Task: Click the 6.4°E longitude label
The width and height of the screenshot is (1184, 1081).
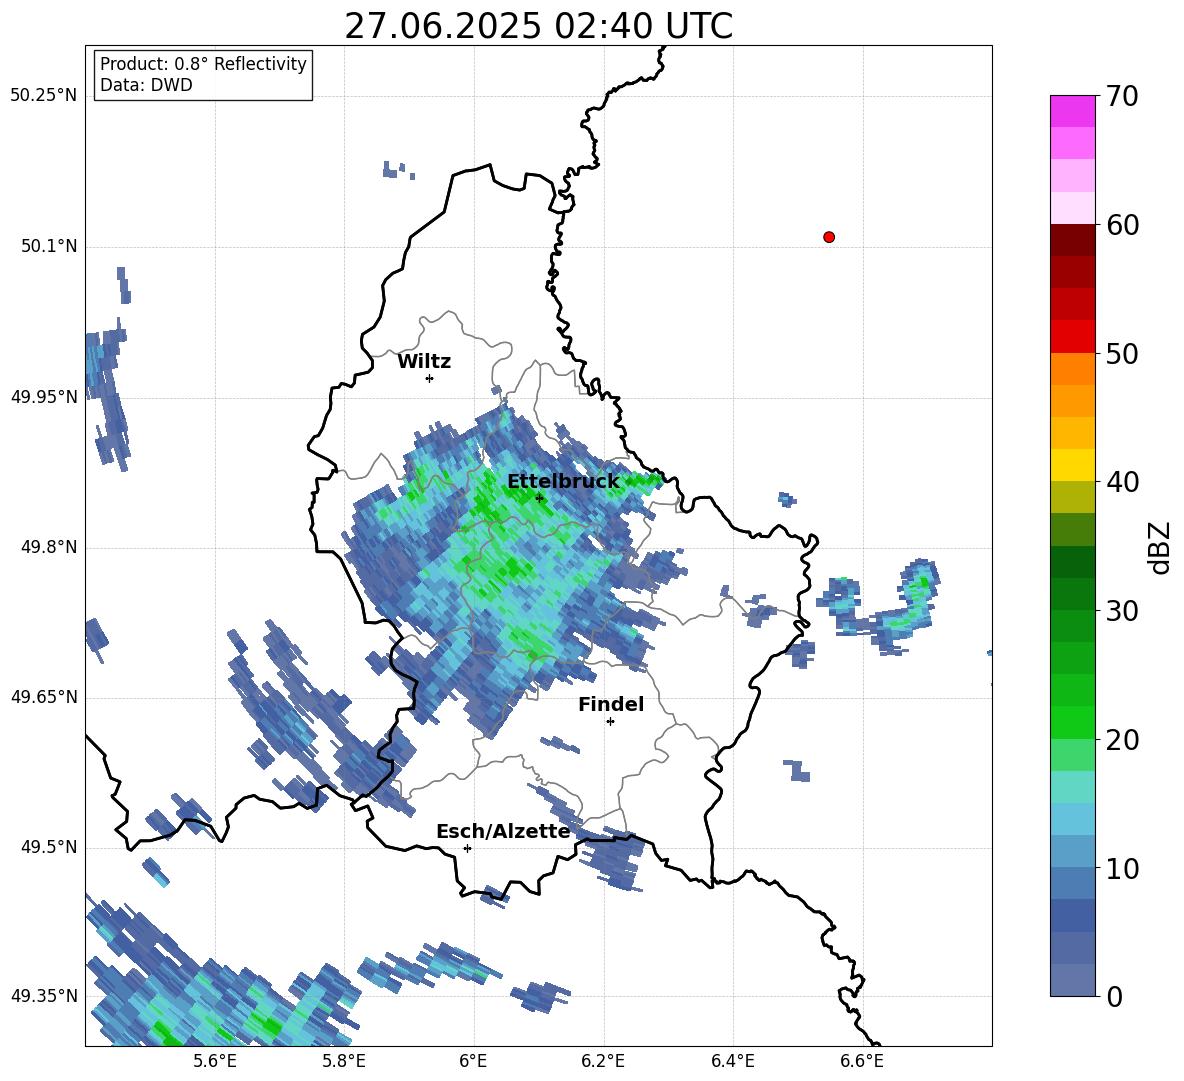Action: pyautogui.click(x=732, y=1061)
